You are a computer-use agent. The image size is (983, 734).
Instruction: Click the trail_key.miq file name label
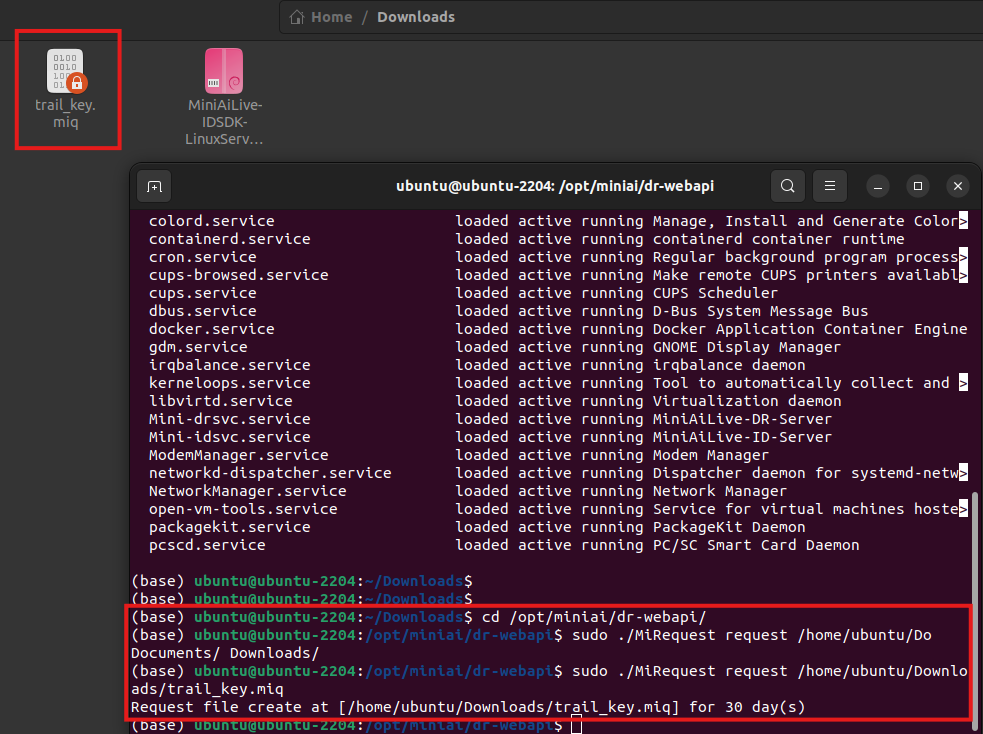pyautogui.click(x=66, y=113)
